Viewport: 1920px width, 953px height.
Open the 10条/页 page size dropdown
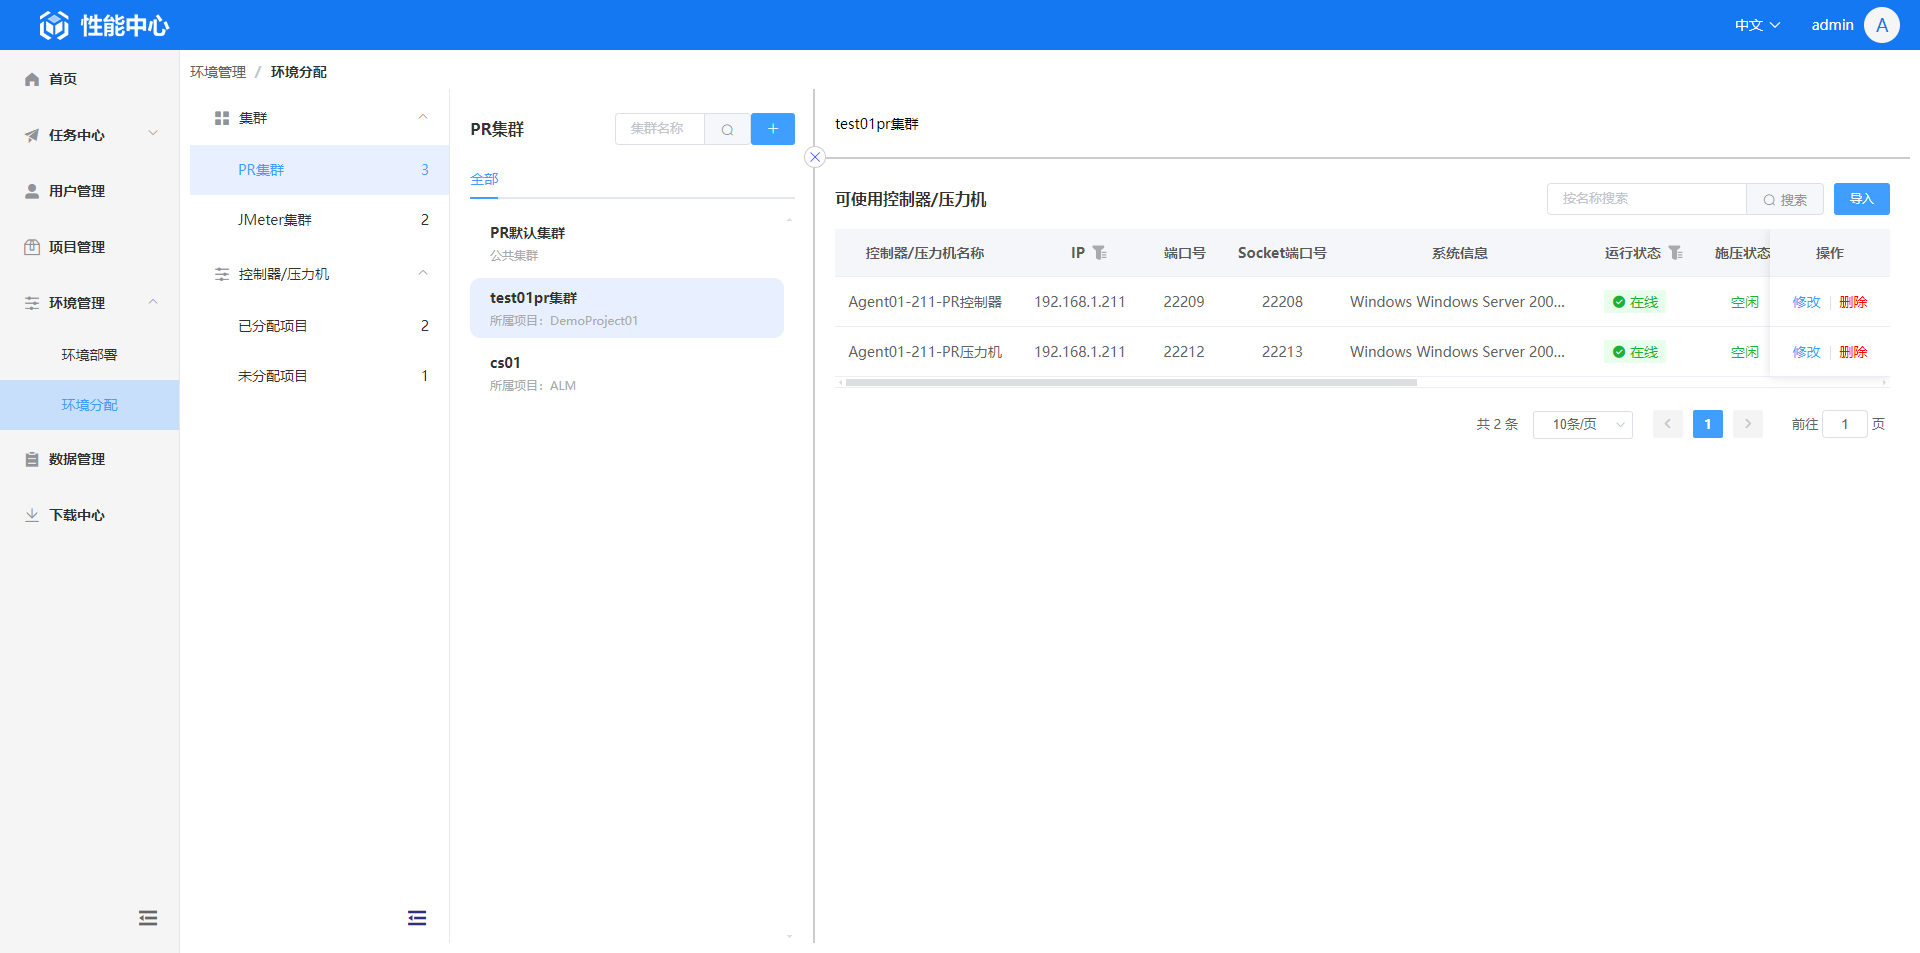point(1582,424)
